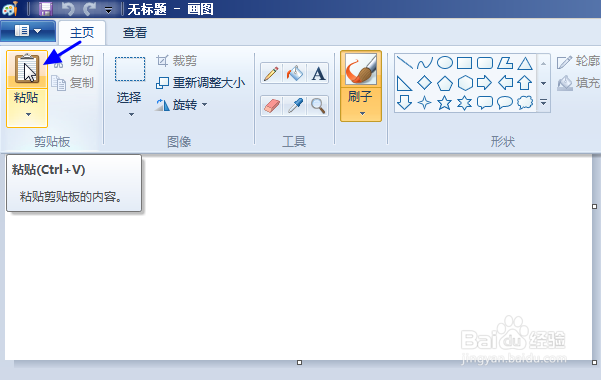Open the Brushes dropdown arrow
The height and width of the screenshot is (380, 601).
362,113
